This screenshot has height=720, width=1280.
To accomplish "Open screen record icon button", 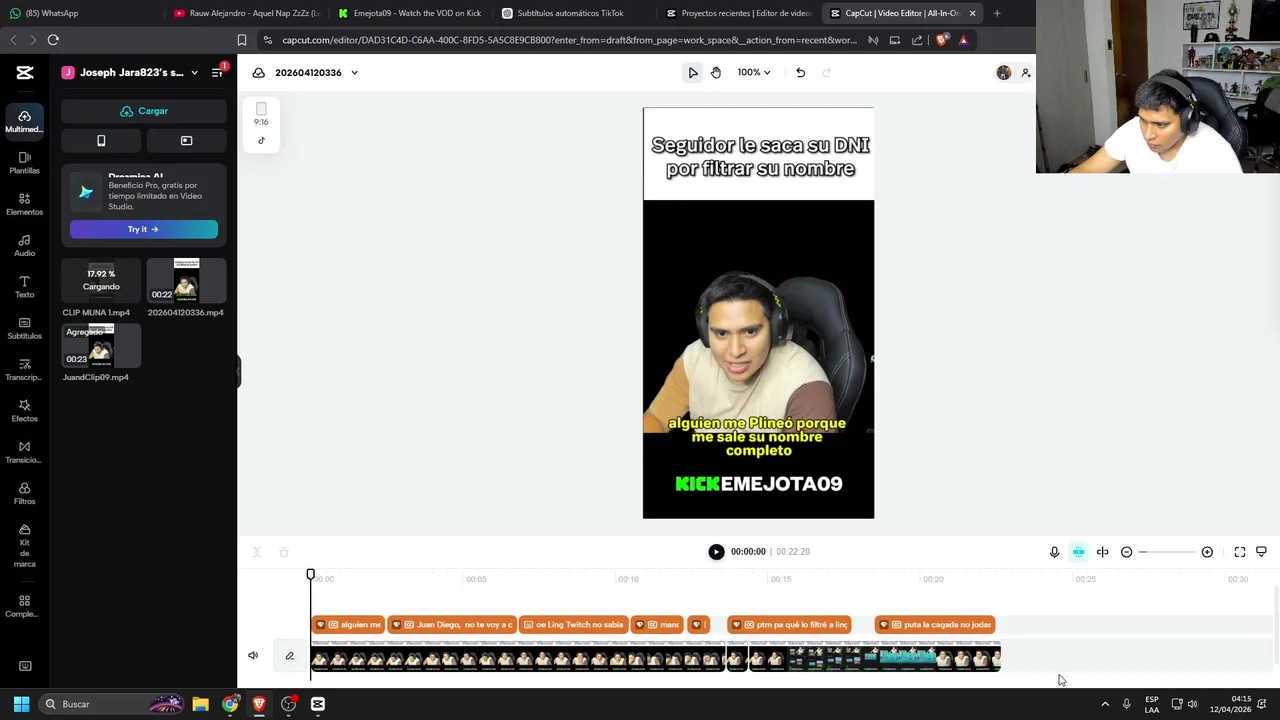I will click(x=186, y=141).
